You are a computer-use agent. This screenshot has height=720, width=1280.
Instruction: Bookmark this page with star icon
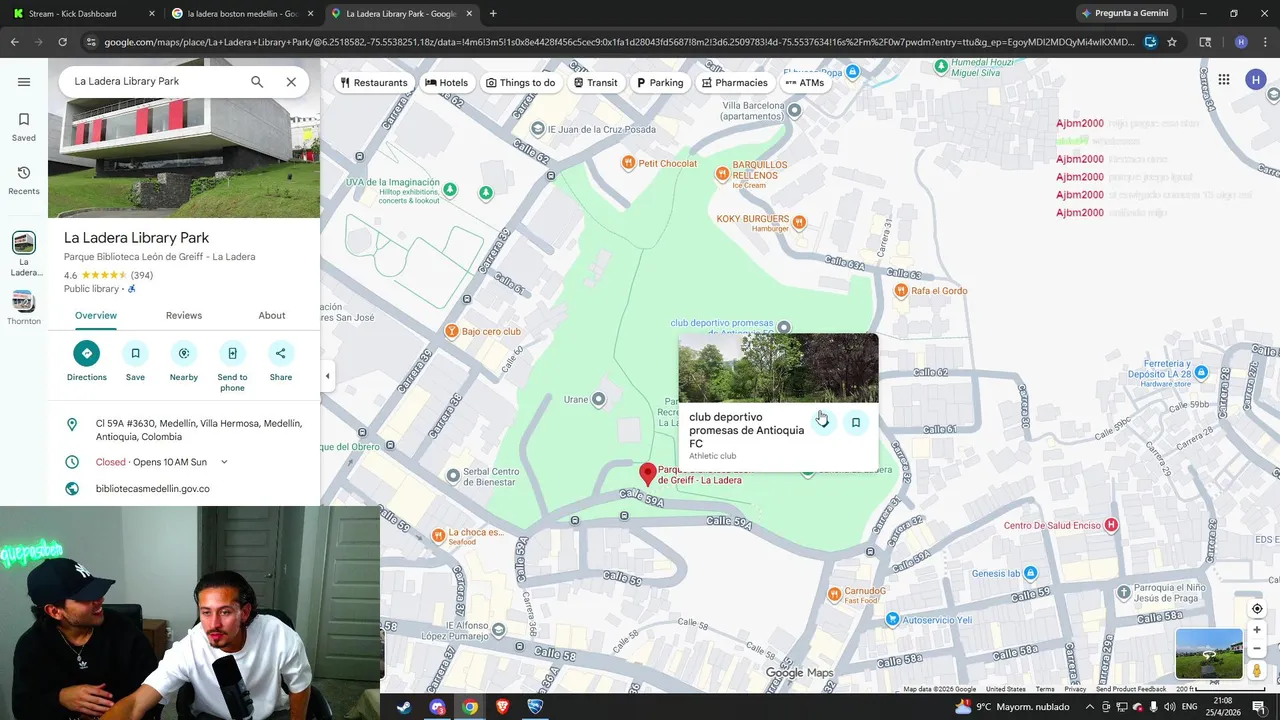tap(1172, 42)
